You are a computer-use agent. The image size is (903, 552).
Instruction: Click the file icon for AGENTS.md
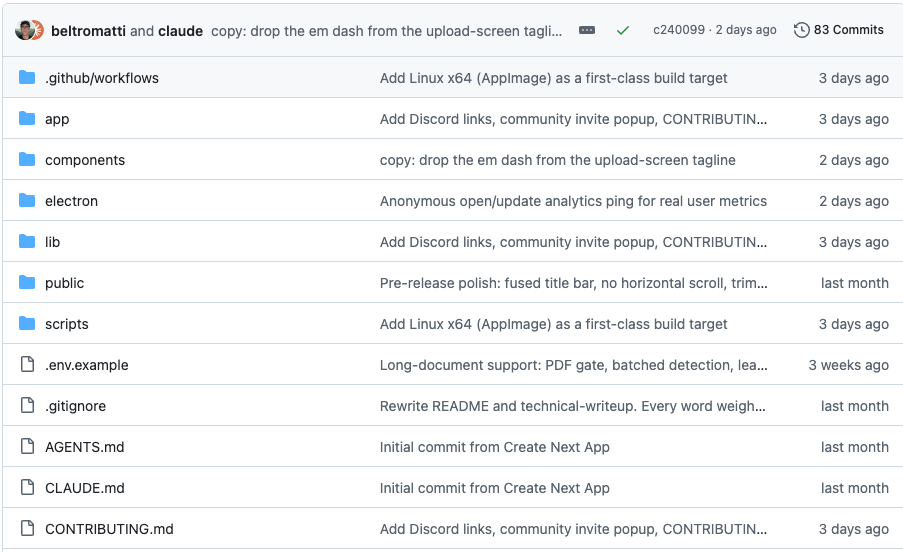27,446
